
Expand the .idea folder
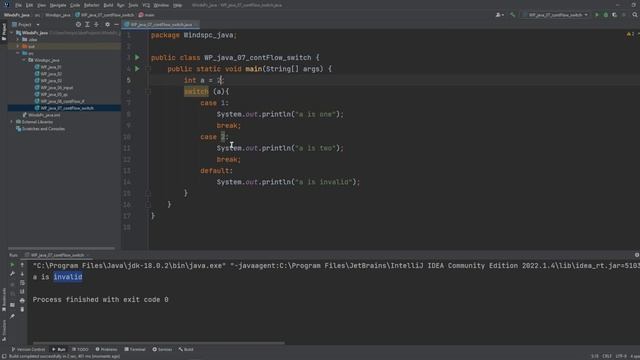point(18,40)
